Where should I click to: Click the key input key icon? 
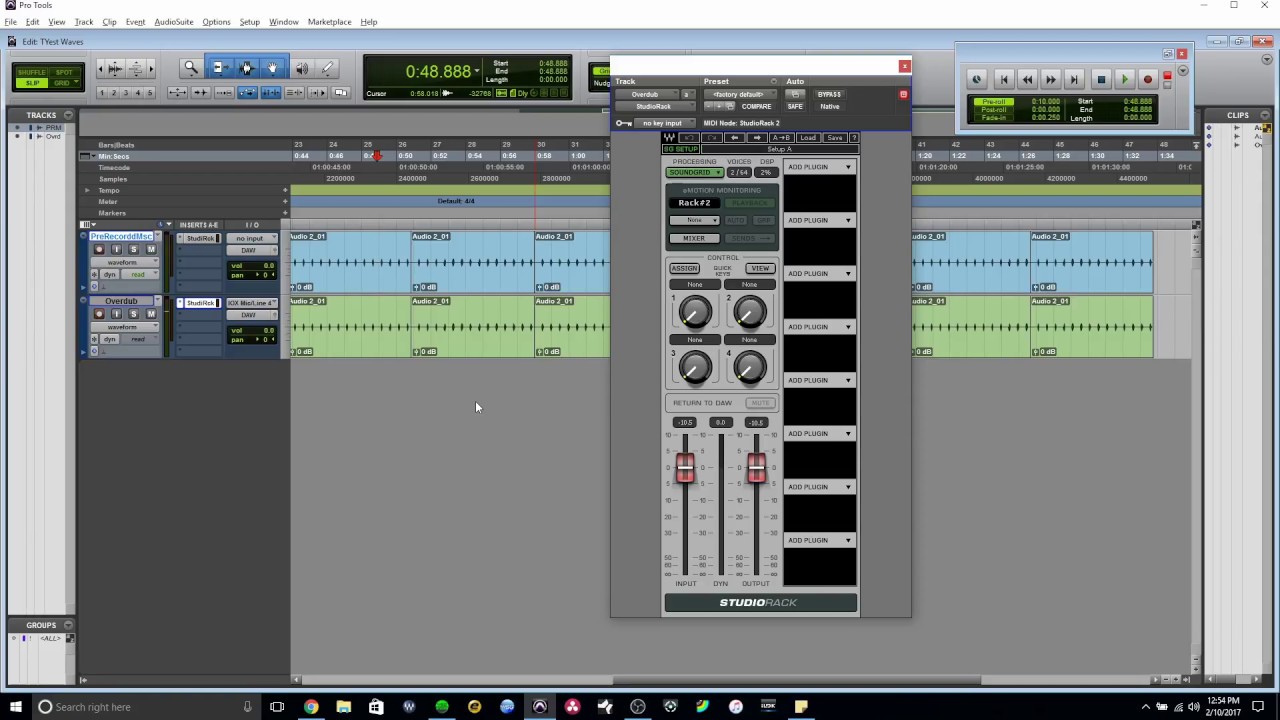click(x=623, y=123)
